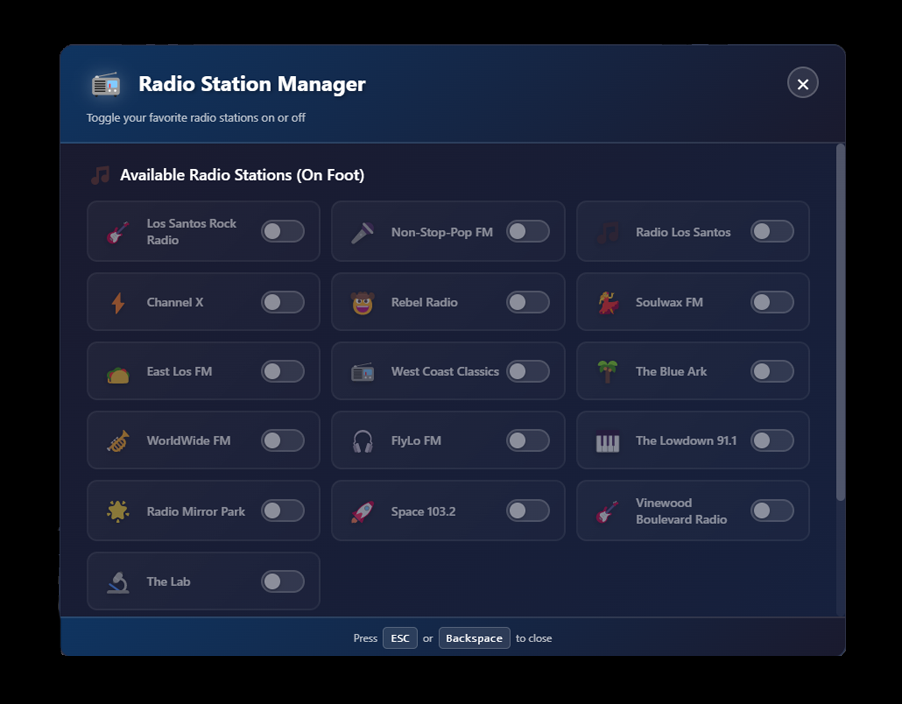Screen dimensions: 902x704
Task: Select the piano icon for The Lowdown 91.1
Action: coord(609,440)
